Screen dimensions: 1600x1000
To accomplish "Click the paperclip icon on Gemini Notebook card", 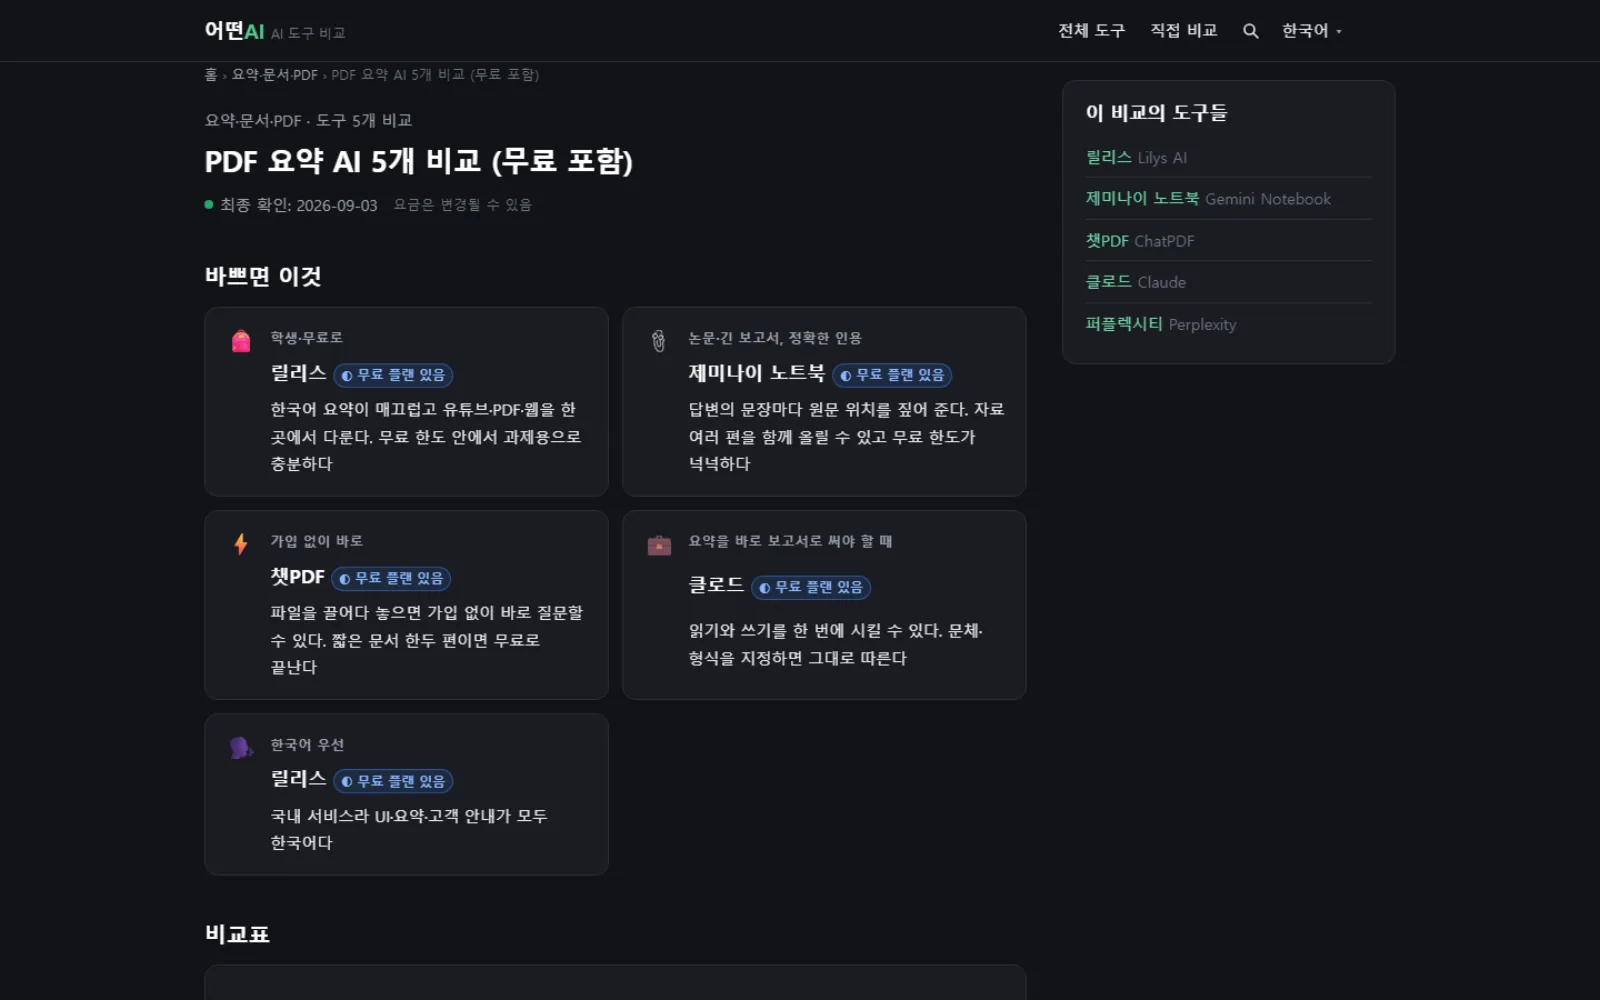I will coord(658,341).
